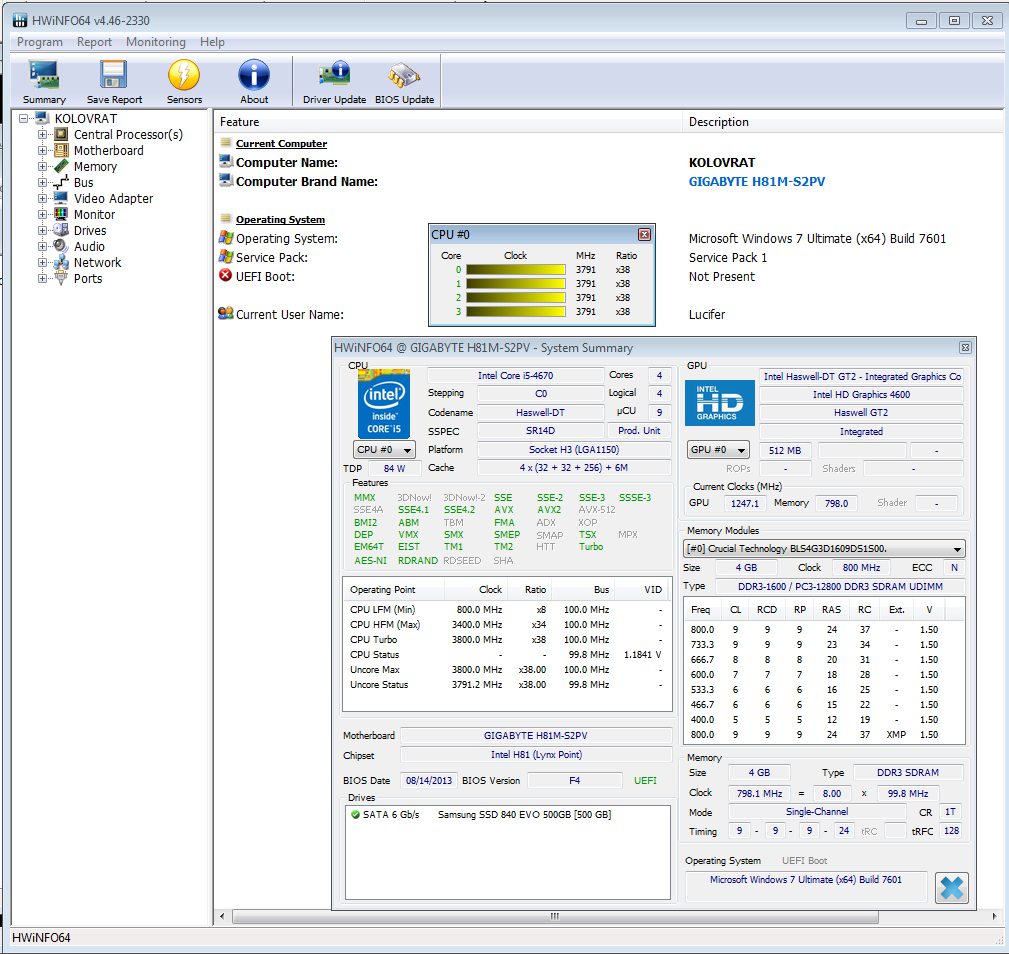Click the Single-Channel memory mode field

click(817, 812)
